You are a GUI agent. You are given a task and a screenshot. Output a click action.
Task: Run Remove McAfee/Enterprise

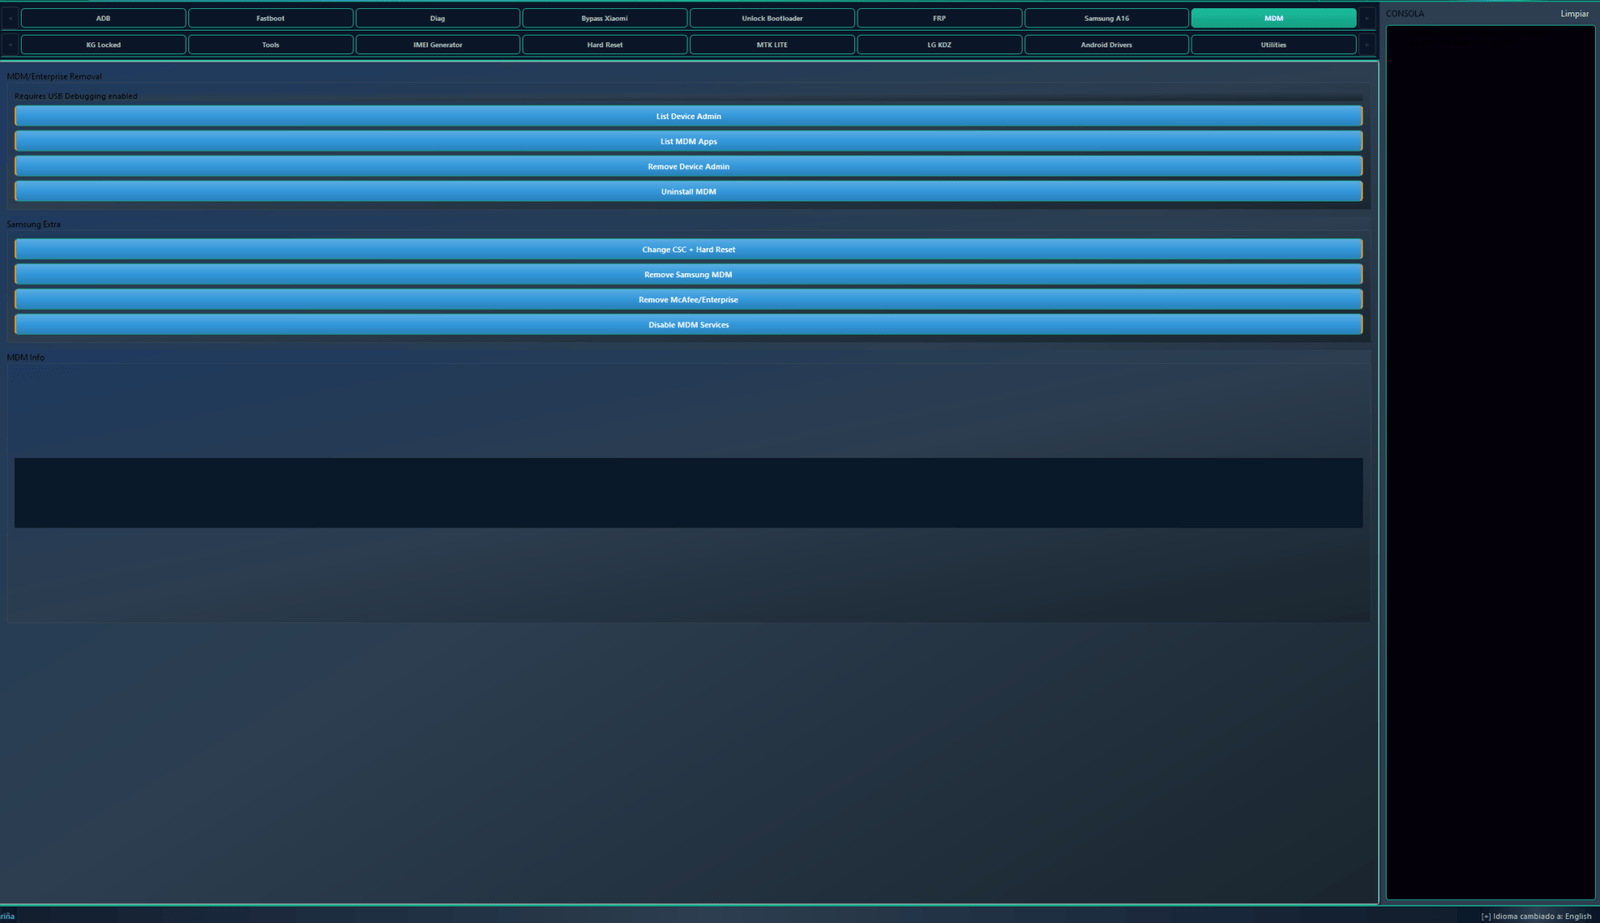688,300
